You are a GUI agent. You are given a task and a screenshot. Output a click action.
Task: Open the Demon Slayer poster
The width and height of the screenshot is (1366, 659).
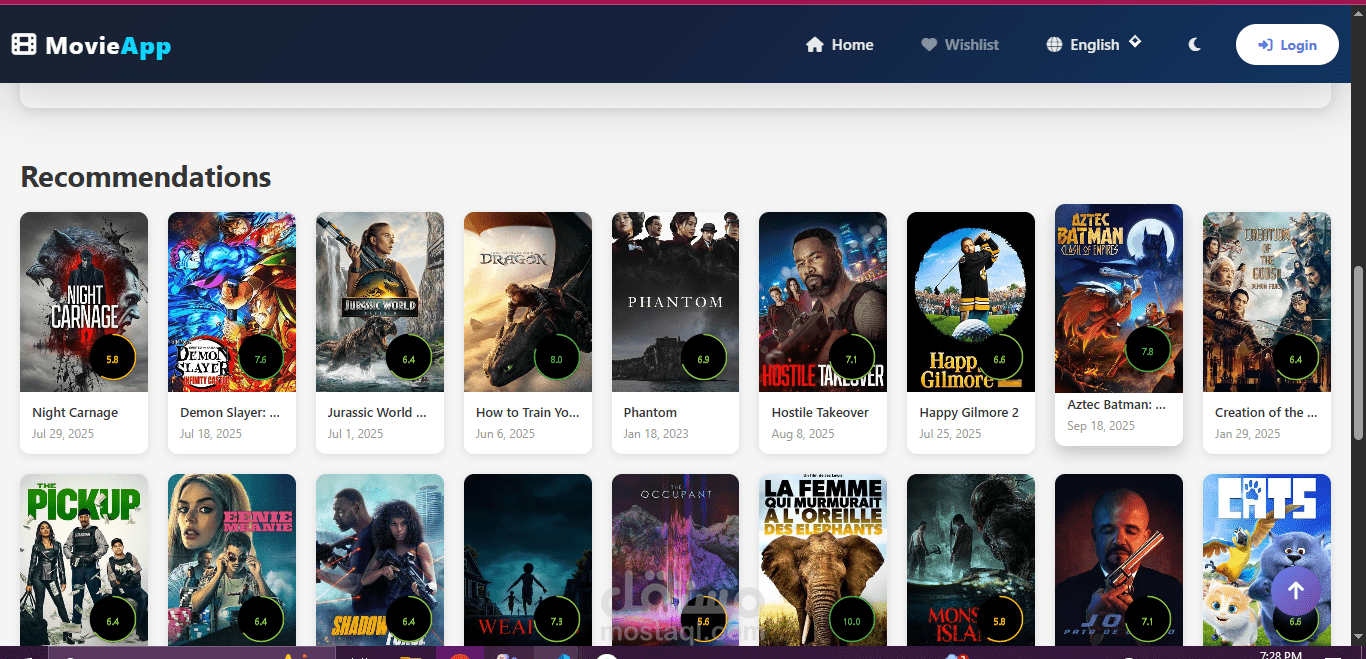[x=232, y=302]
